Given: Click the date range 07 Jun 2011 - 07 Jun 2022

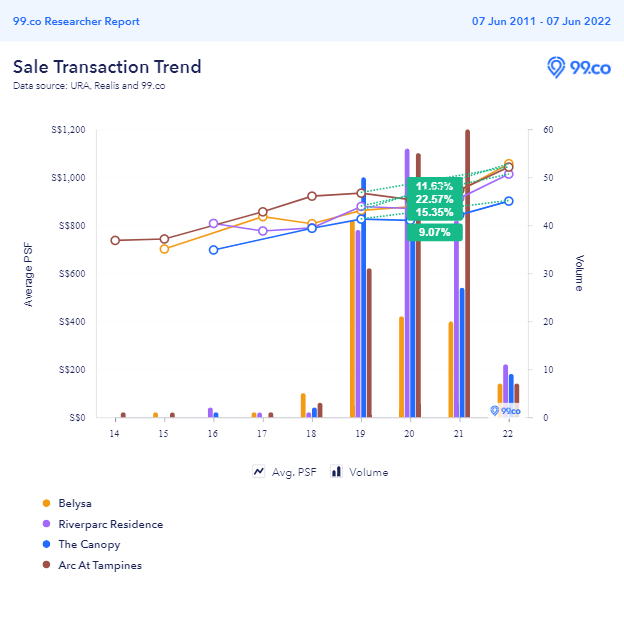Looking at the screenshot, I should pyautogui.click(x=541, y=21).
